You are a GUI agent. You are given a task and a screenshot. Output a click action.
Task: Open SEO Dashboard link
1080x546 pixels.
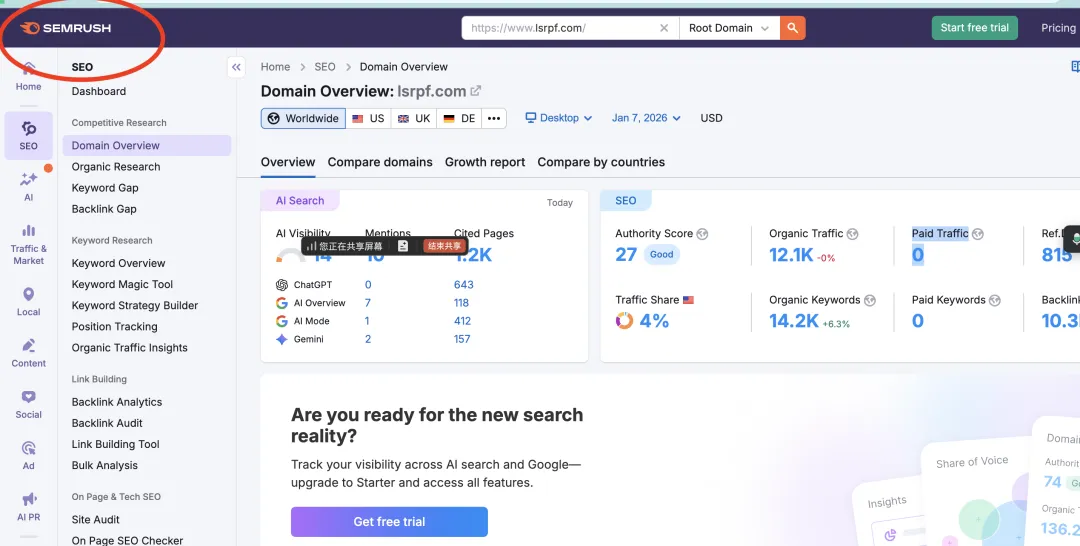pyautogui.click(x=98, y=92)
